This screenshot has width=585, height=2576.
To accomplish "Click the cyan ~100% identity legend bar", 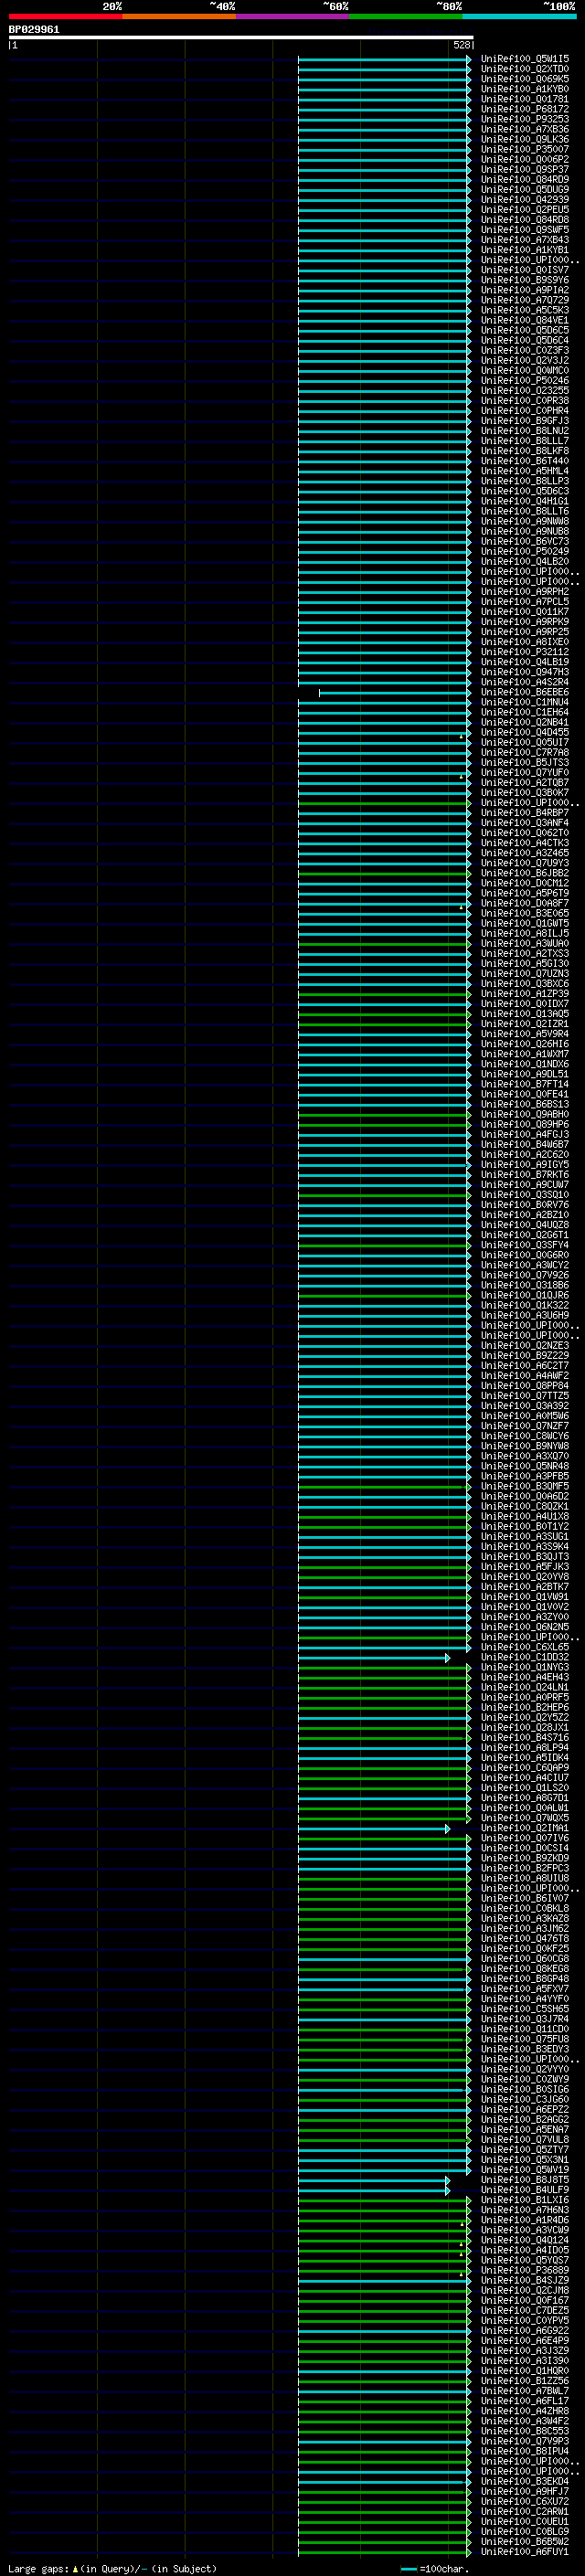I will tap(519, 16).
